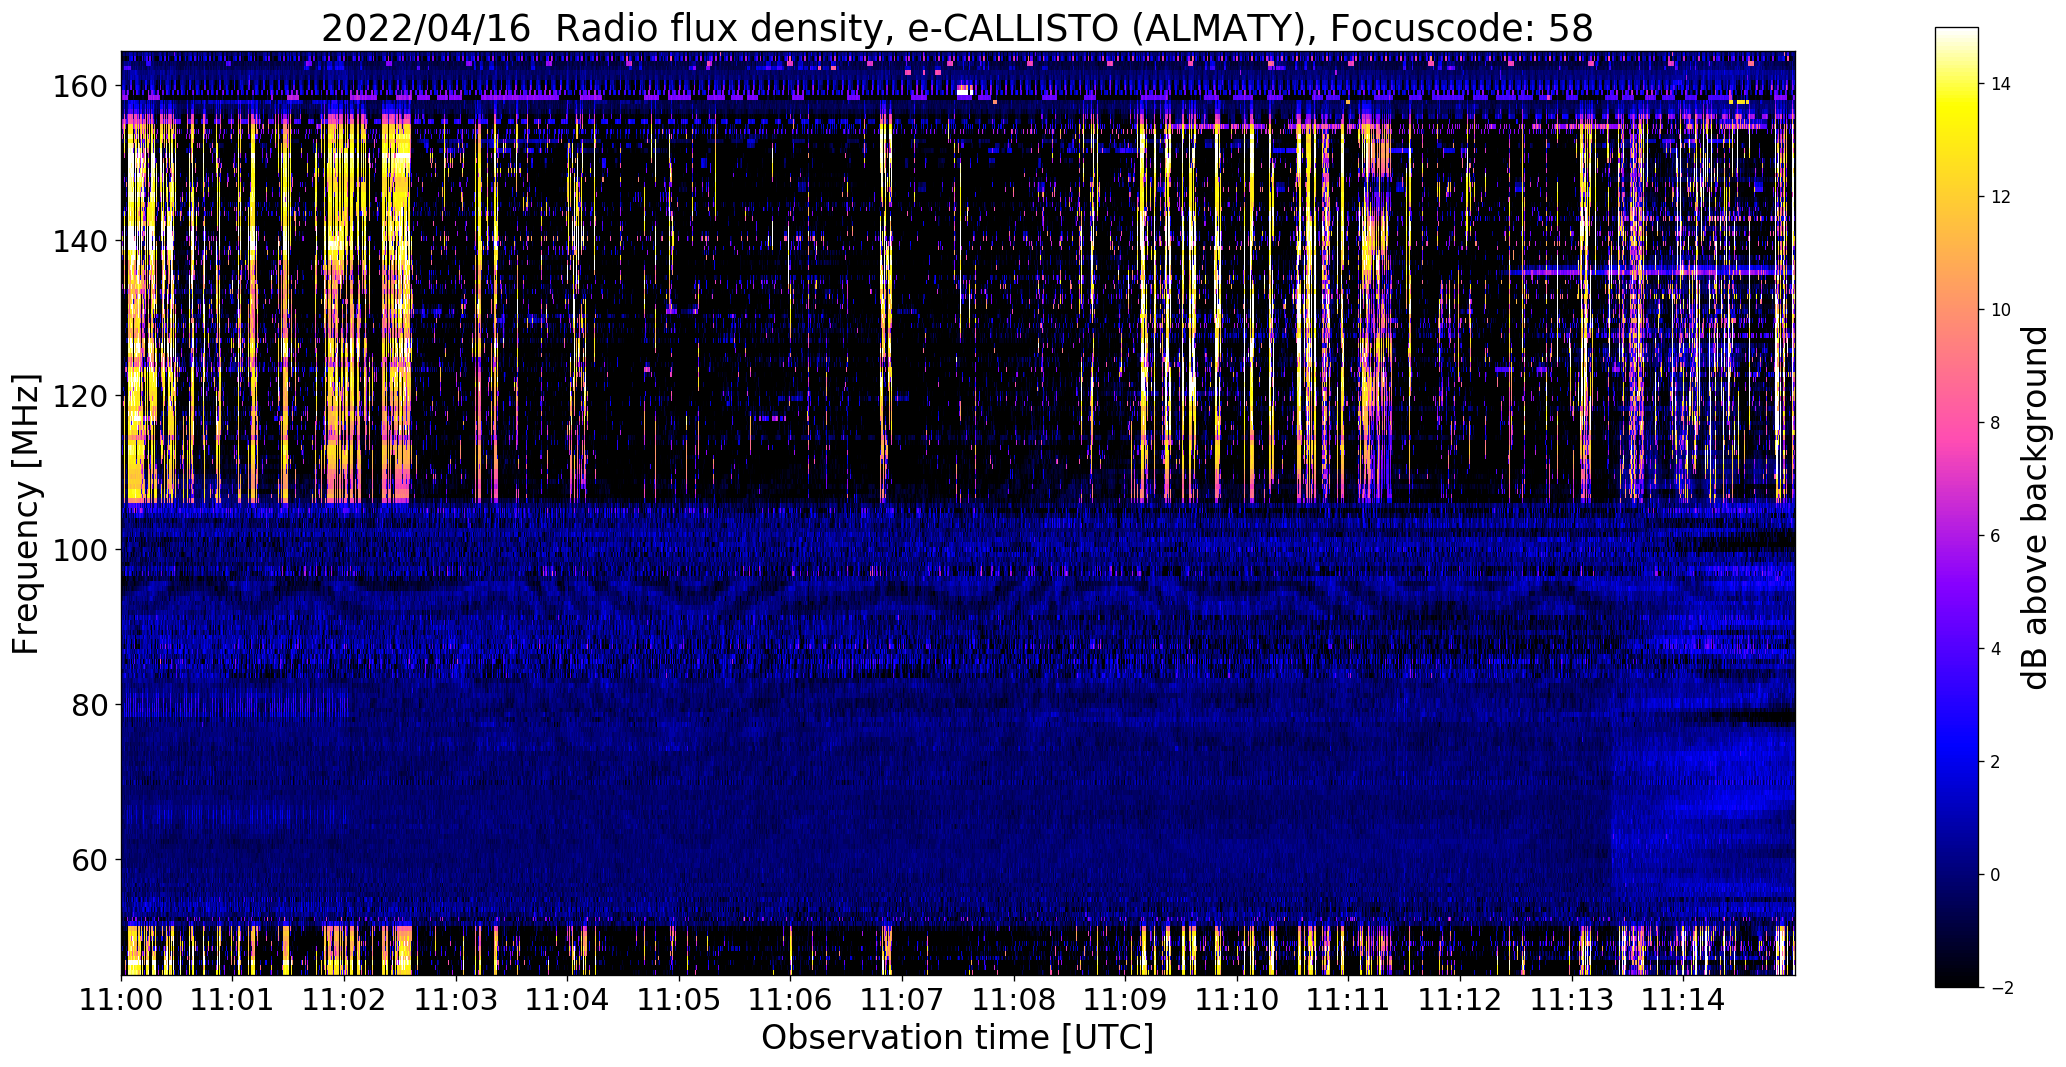Click the 160 frequency tick label

click(81, 87)
